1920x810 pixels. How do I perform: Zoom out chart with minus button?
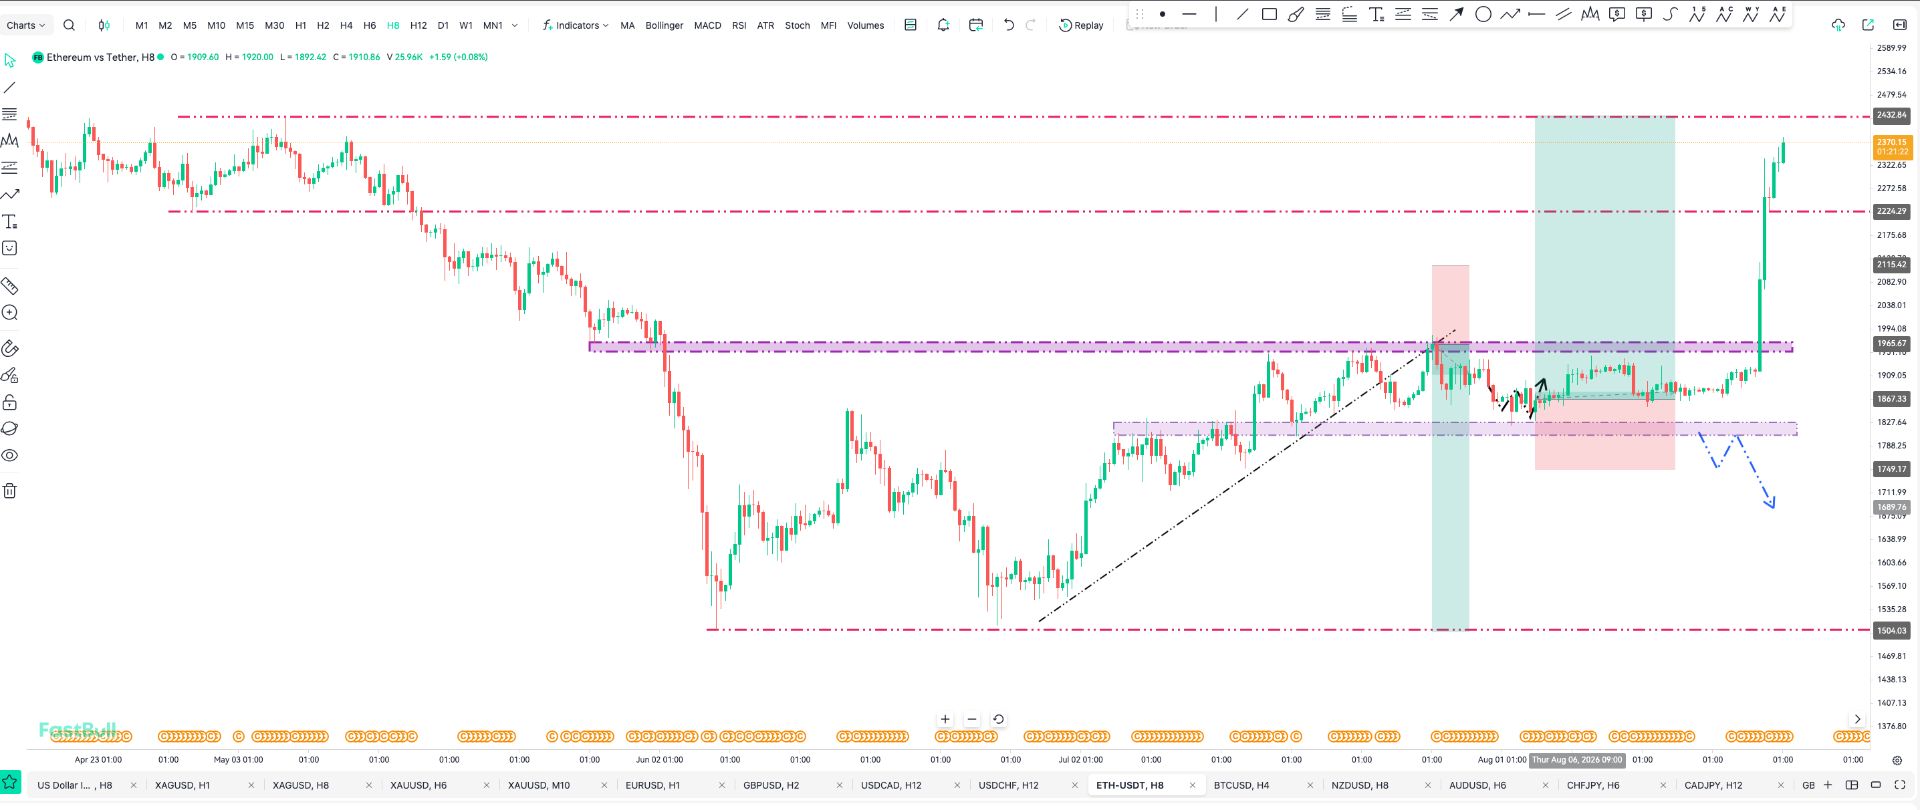pos(972,719)
